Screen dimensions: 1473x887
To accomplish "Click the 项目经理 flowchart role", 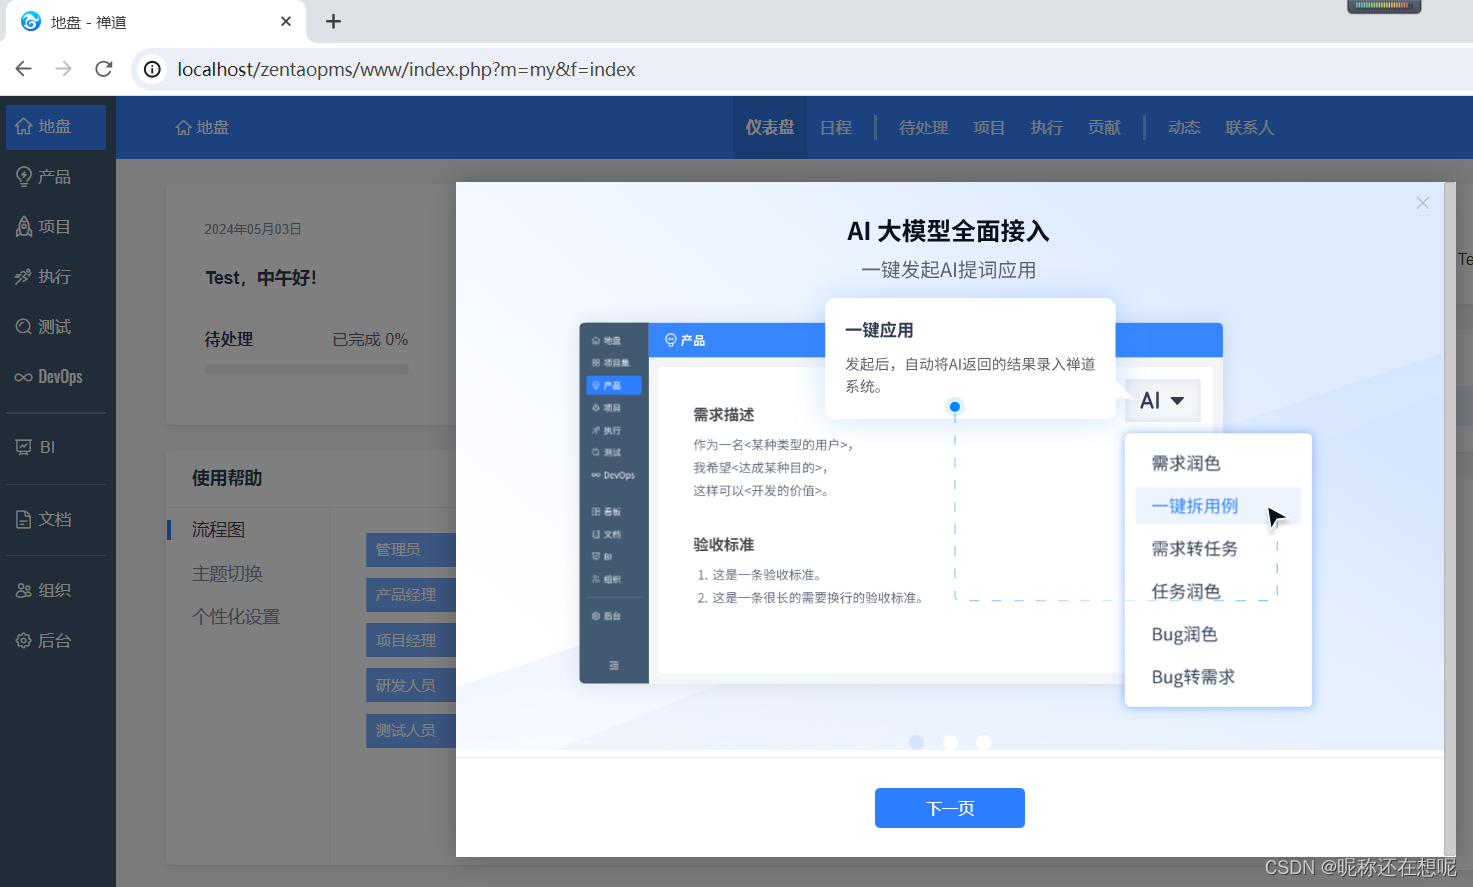I will (x=410, y=640).
